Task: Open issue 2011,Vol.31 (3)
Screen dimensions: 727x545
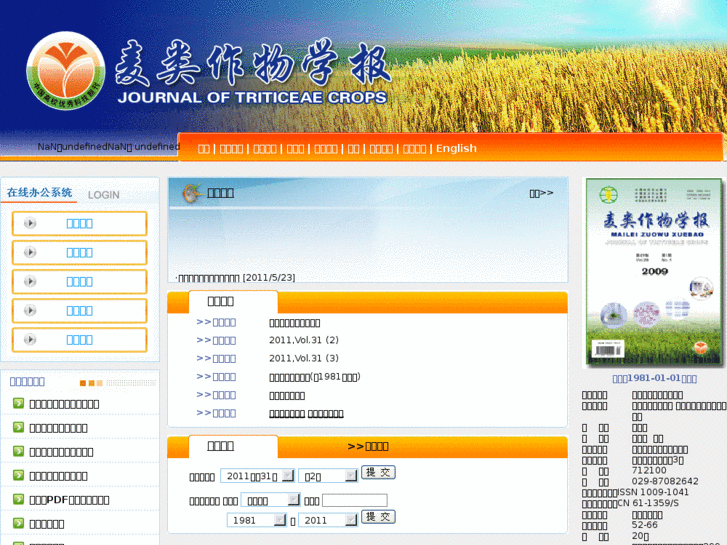Action: coord(304,358)
